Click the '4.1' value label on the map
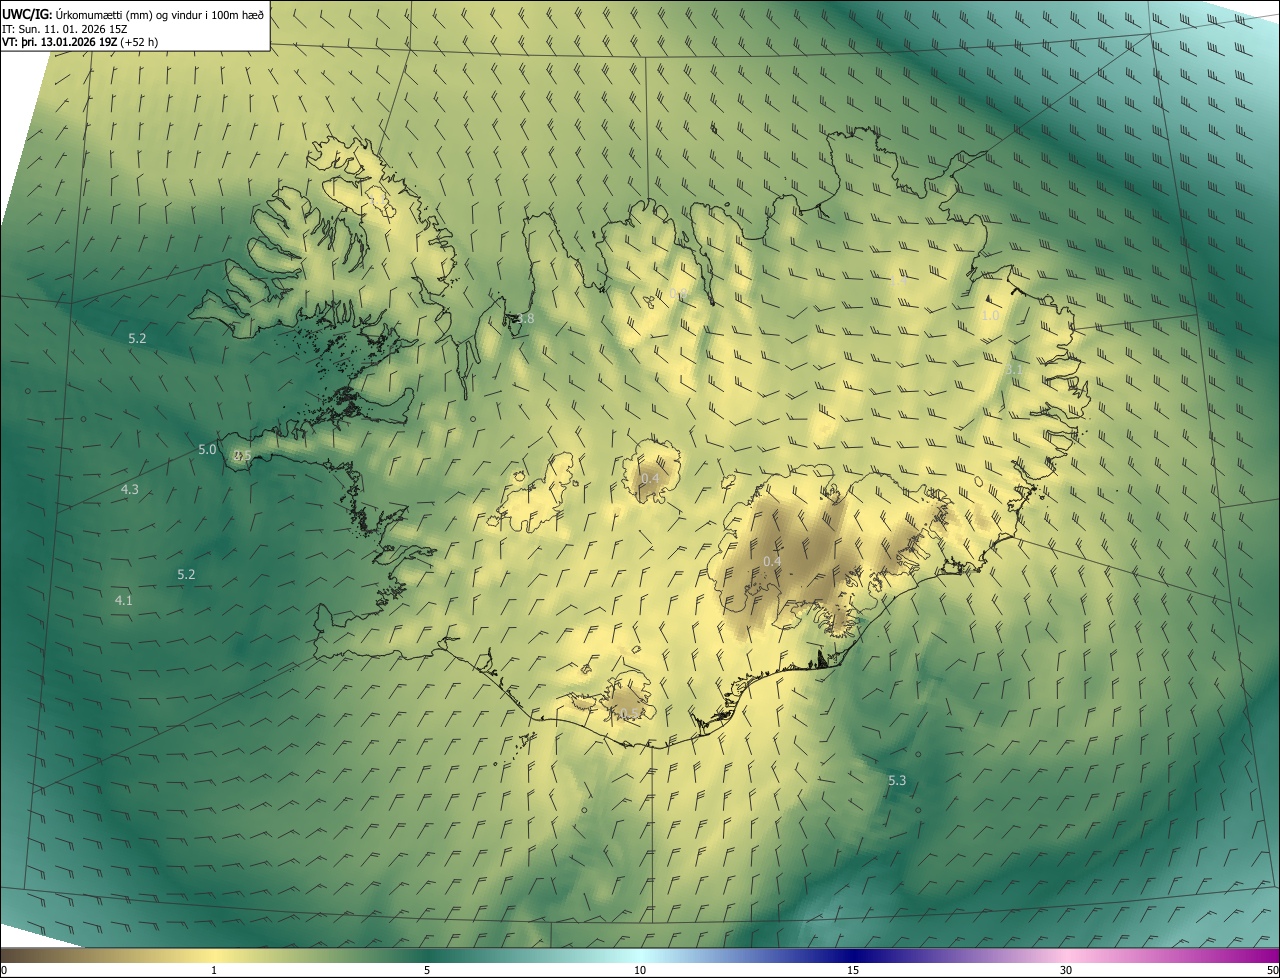This screenshot has height=978, width=1280. pos(124,601)
